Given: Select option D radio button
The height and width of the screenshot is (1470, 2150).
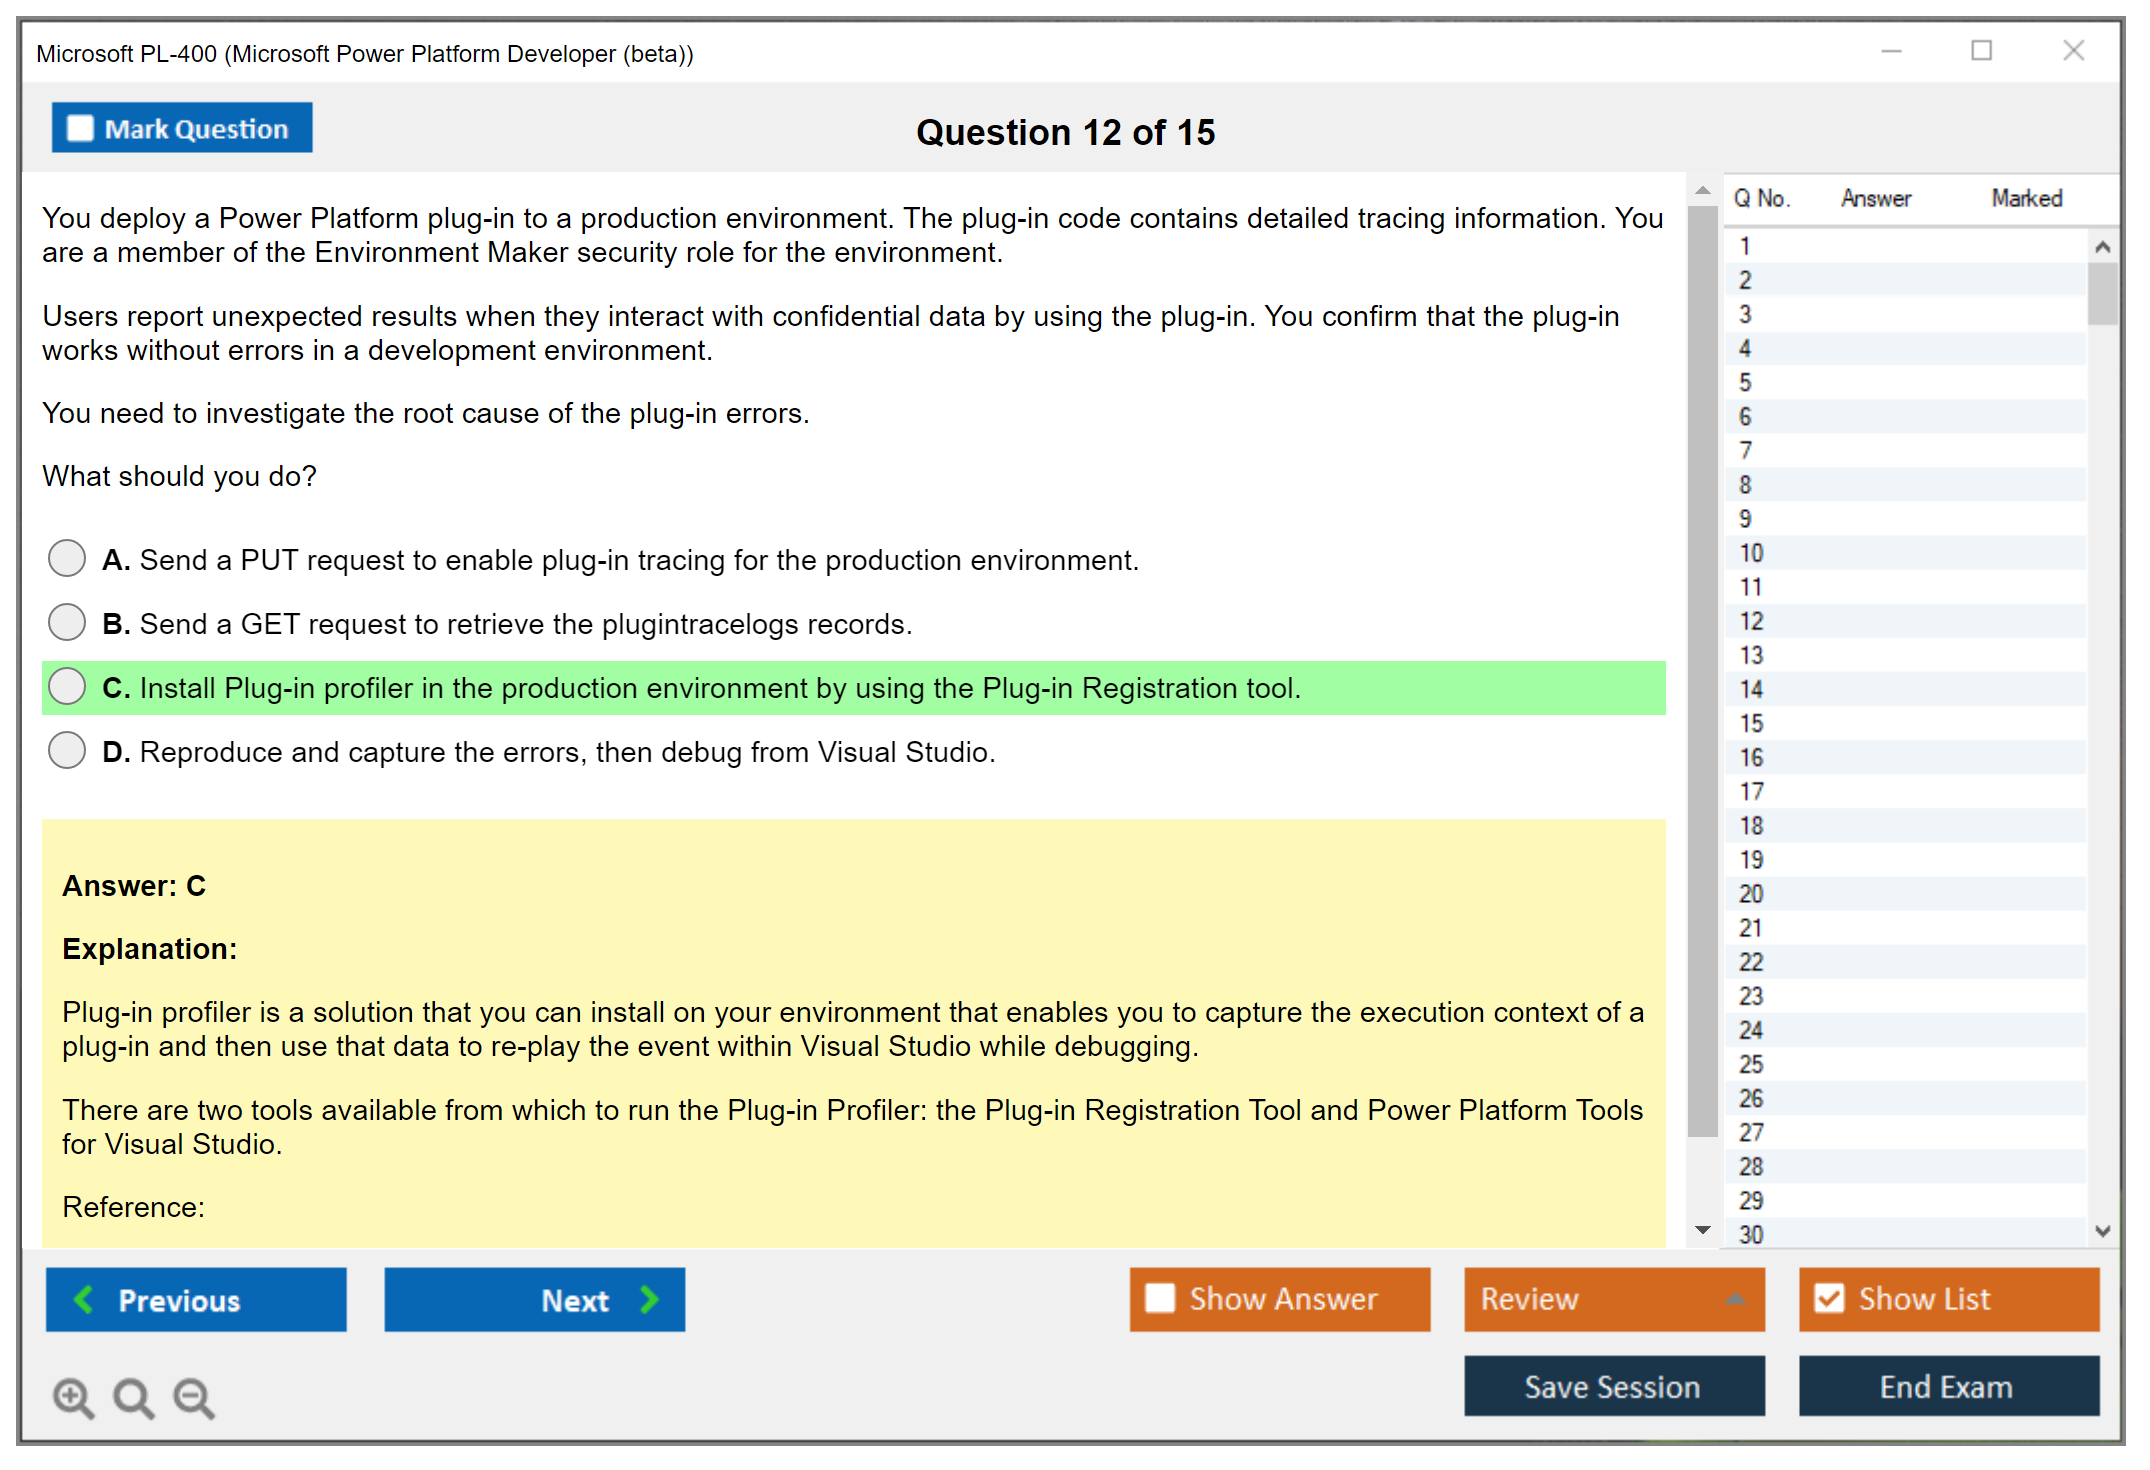Looking at the screenshot, I should [x=67, y=750].
